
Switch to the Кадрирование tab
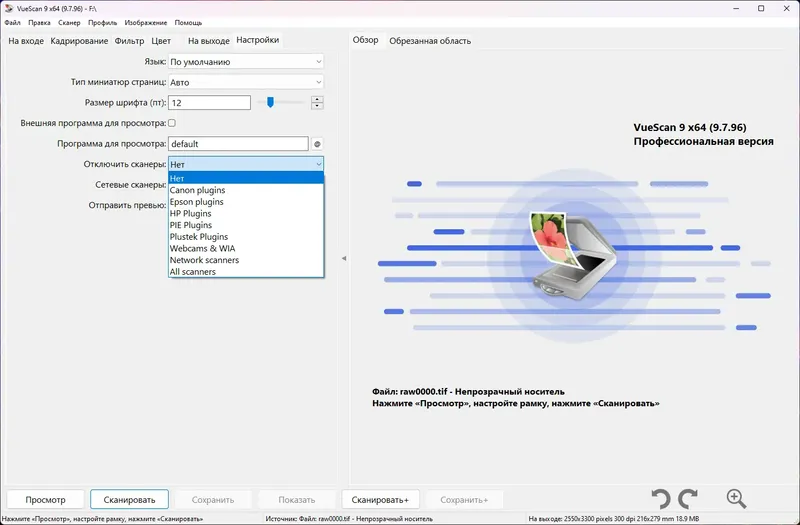pyautogui.click(x=79, y=41)
